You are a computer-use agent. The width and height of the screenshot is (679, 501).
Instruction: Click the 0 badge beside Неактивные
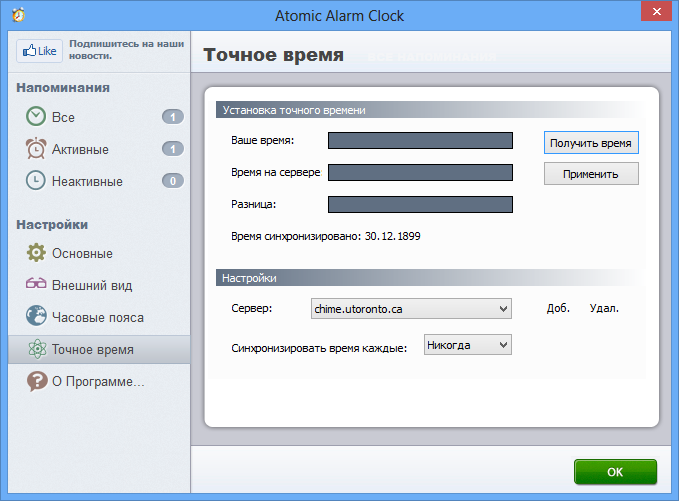pyautogui.click(x=173, y=181)
